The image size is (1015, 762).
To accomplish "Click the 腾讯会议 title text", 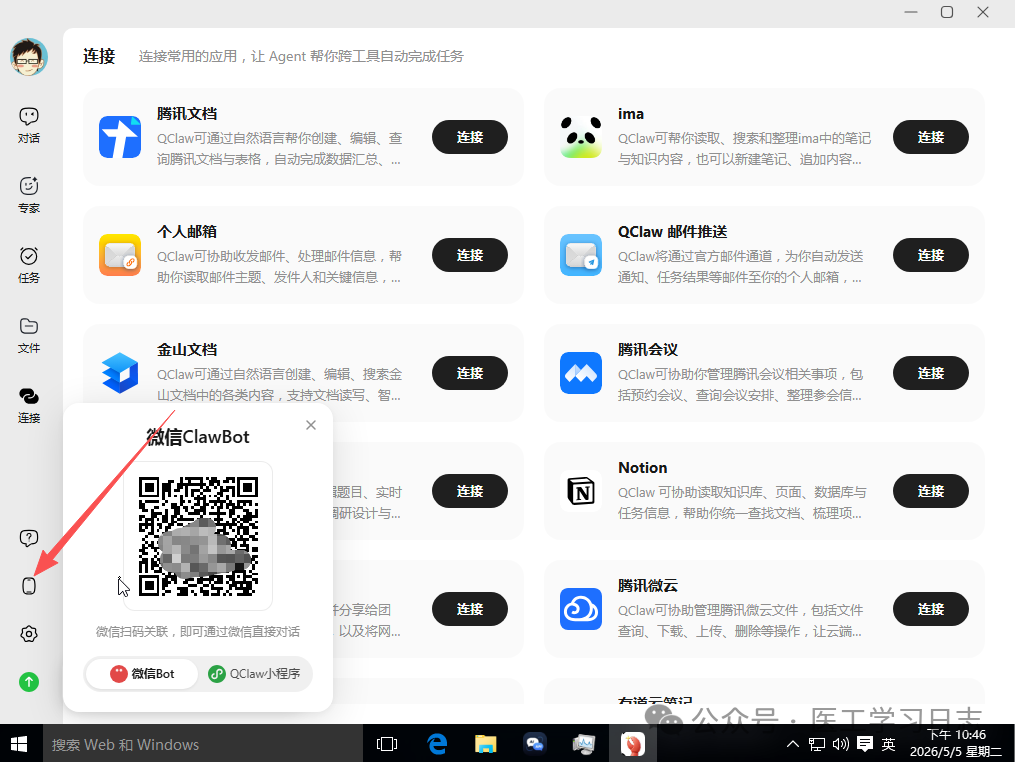I will tap(648, 350).
